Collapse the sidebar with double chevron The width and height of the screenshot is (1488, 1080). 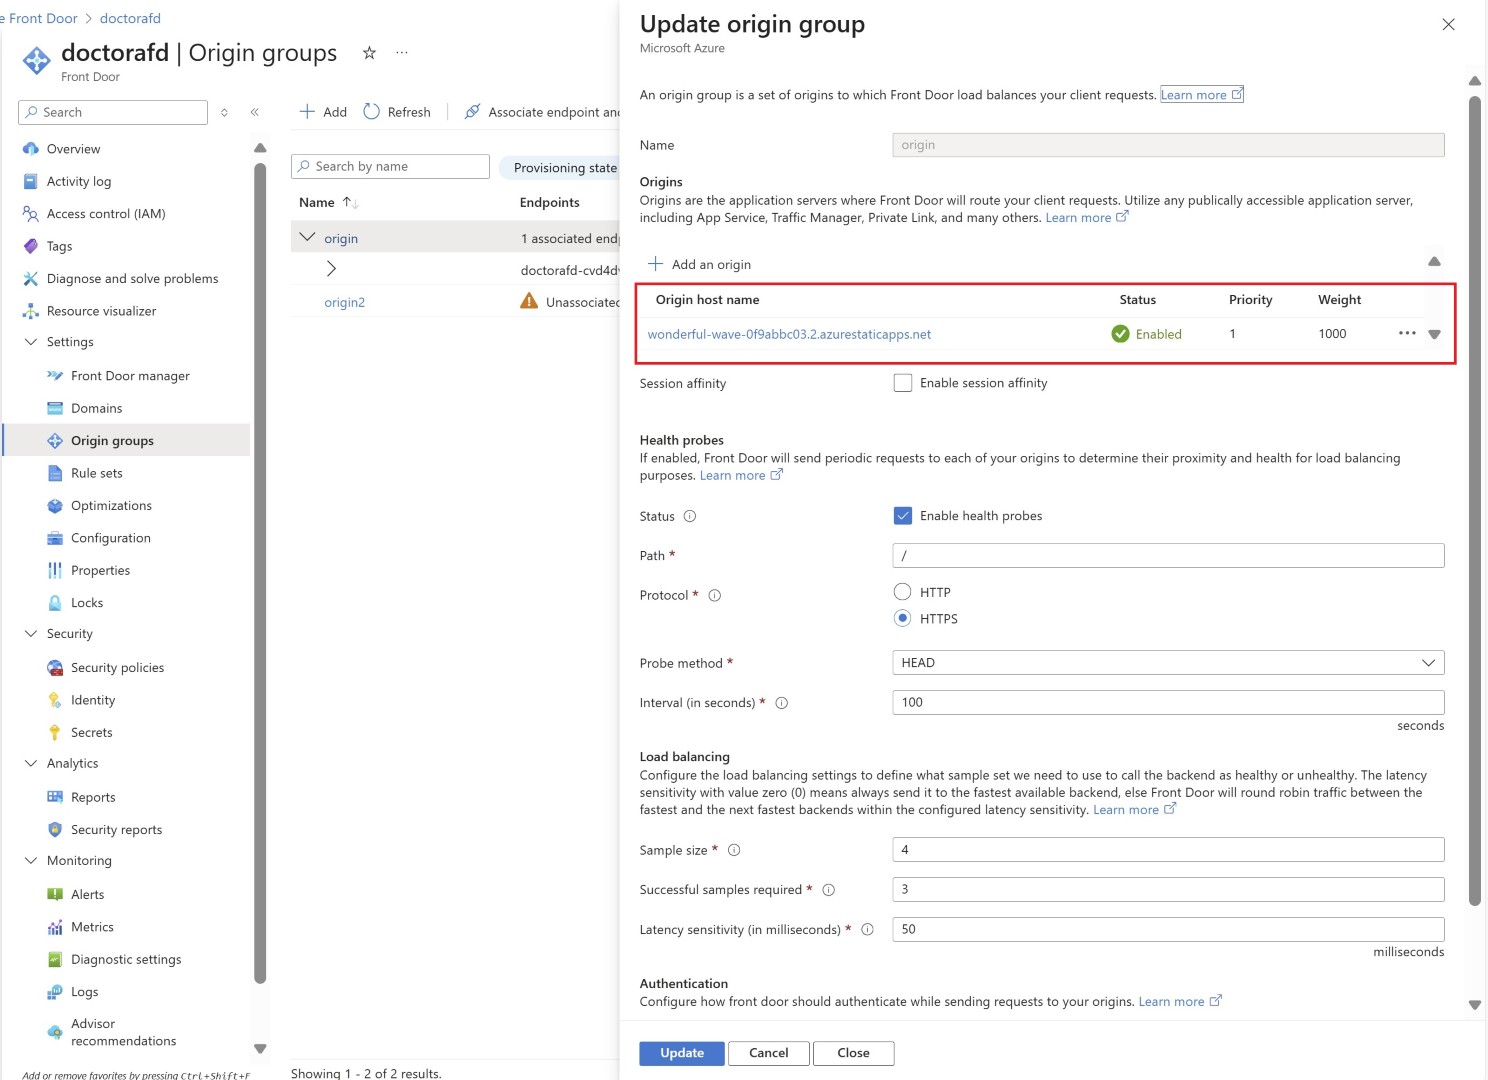tap(254, 112)
